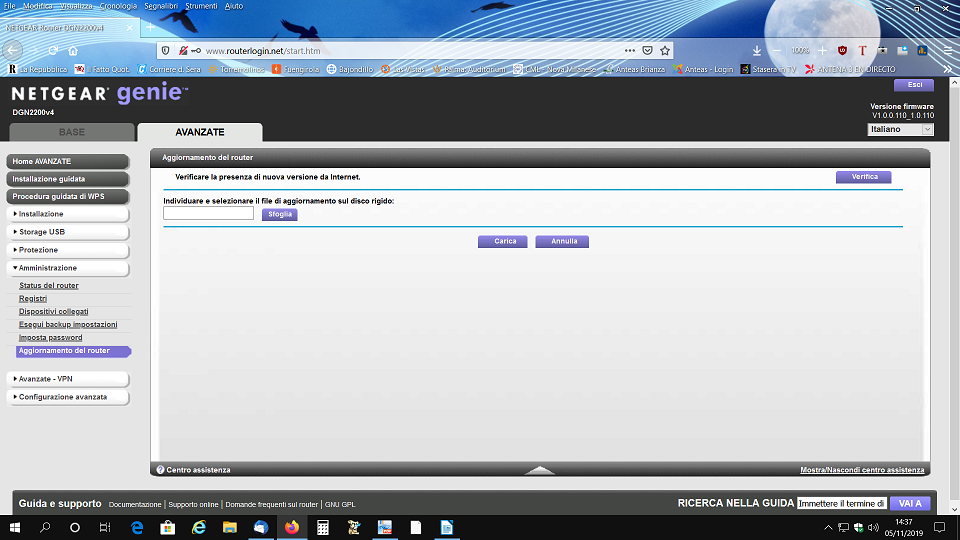Expand Configurazione avanzata section

point(68,397)
